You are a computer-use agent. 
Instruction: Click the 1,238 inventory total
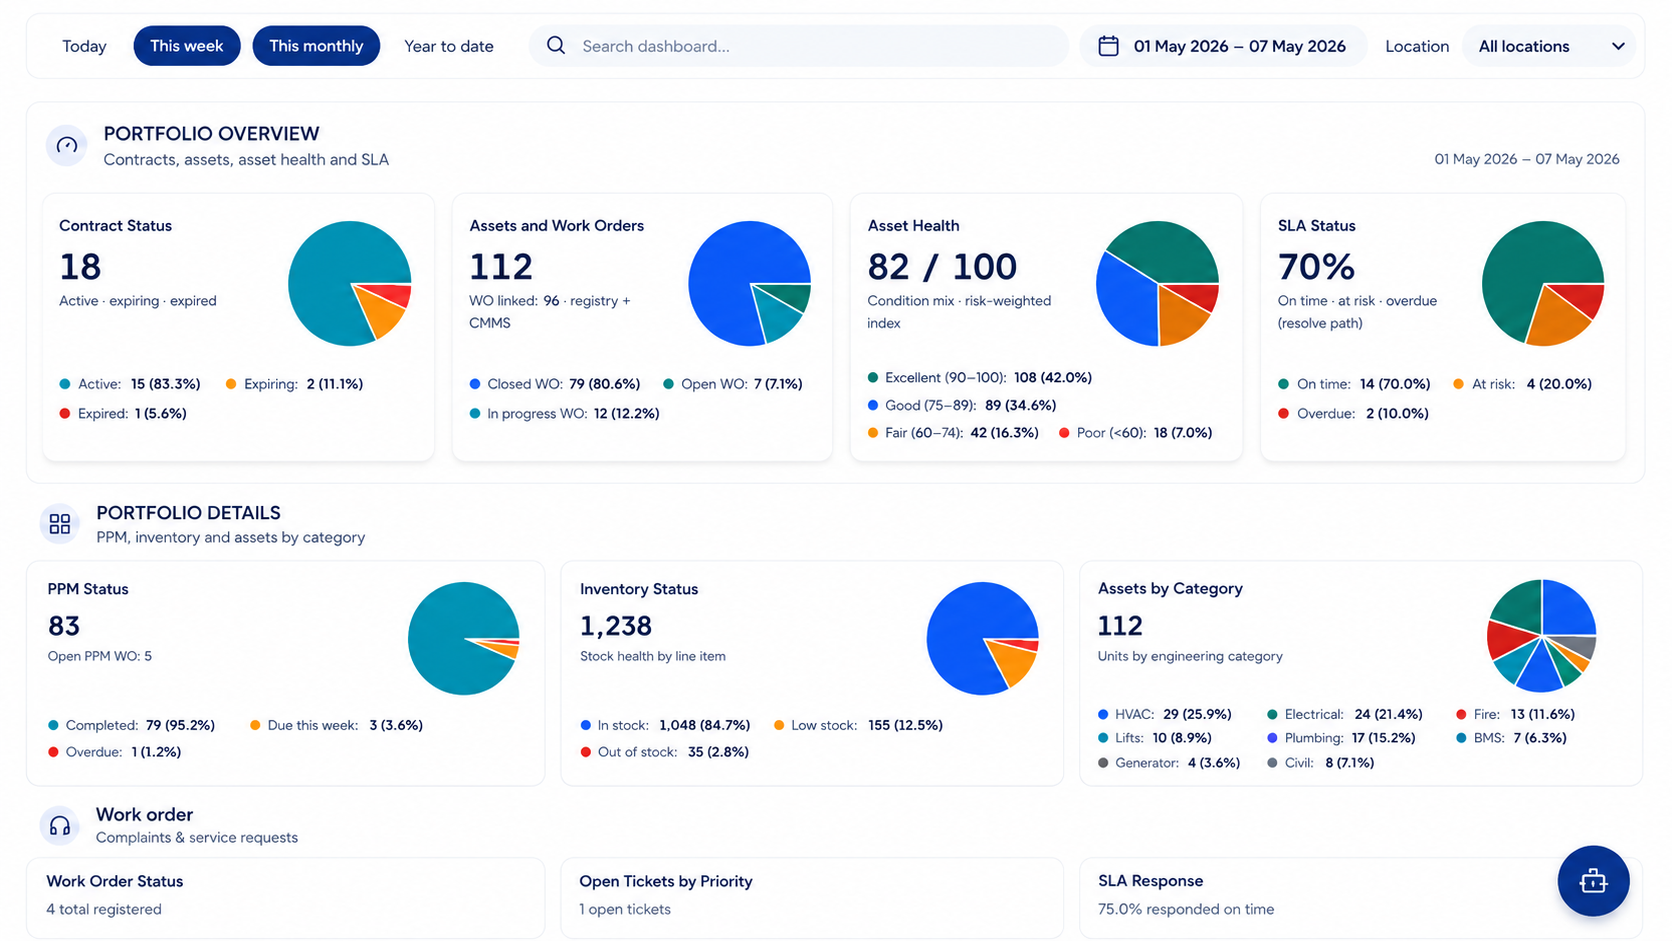click(616, 626)
